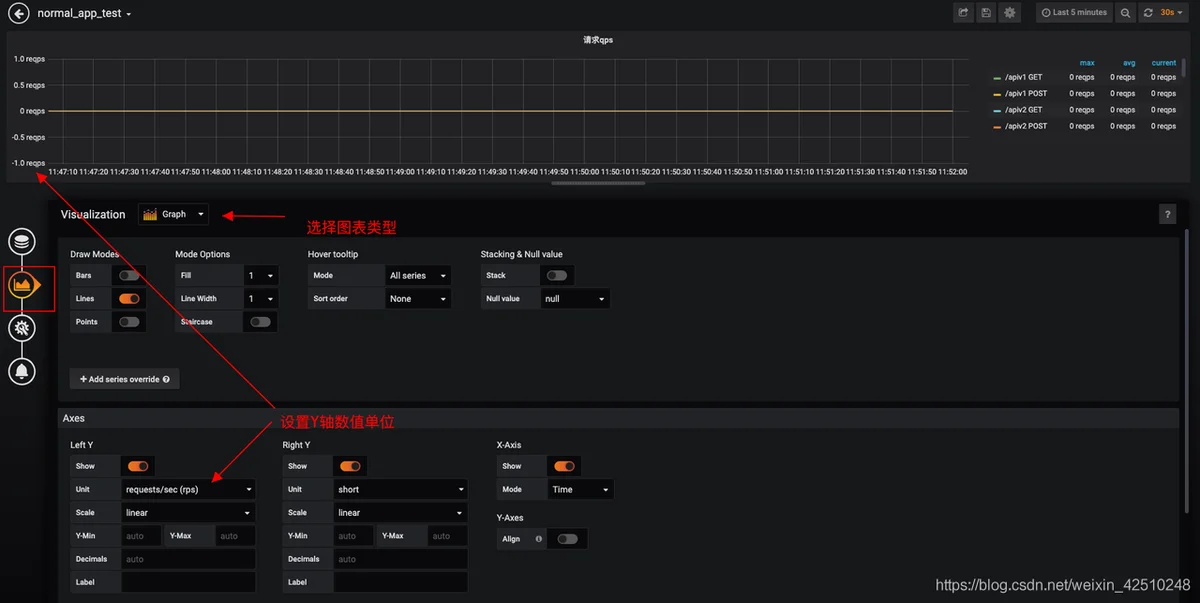Toggle Right Y axis Show switch
Viewport: 1200px width, 603px height.
[x=350, y=466]
